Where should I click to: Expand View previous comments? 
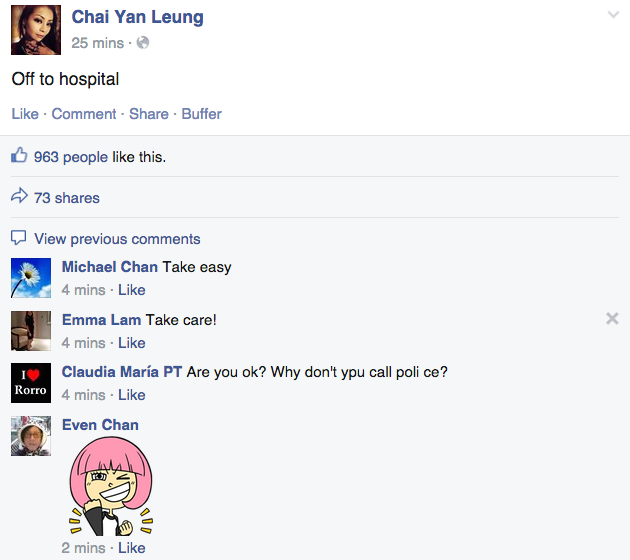(x=117, y=239)
